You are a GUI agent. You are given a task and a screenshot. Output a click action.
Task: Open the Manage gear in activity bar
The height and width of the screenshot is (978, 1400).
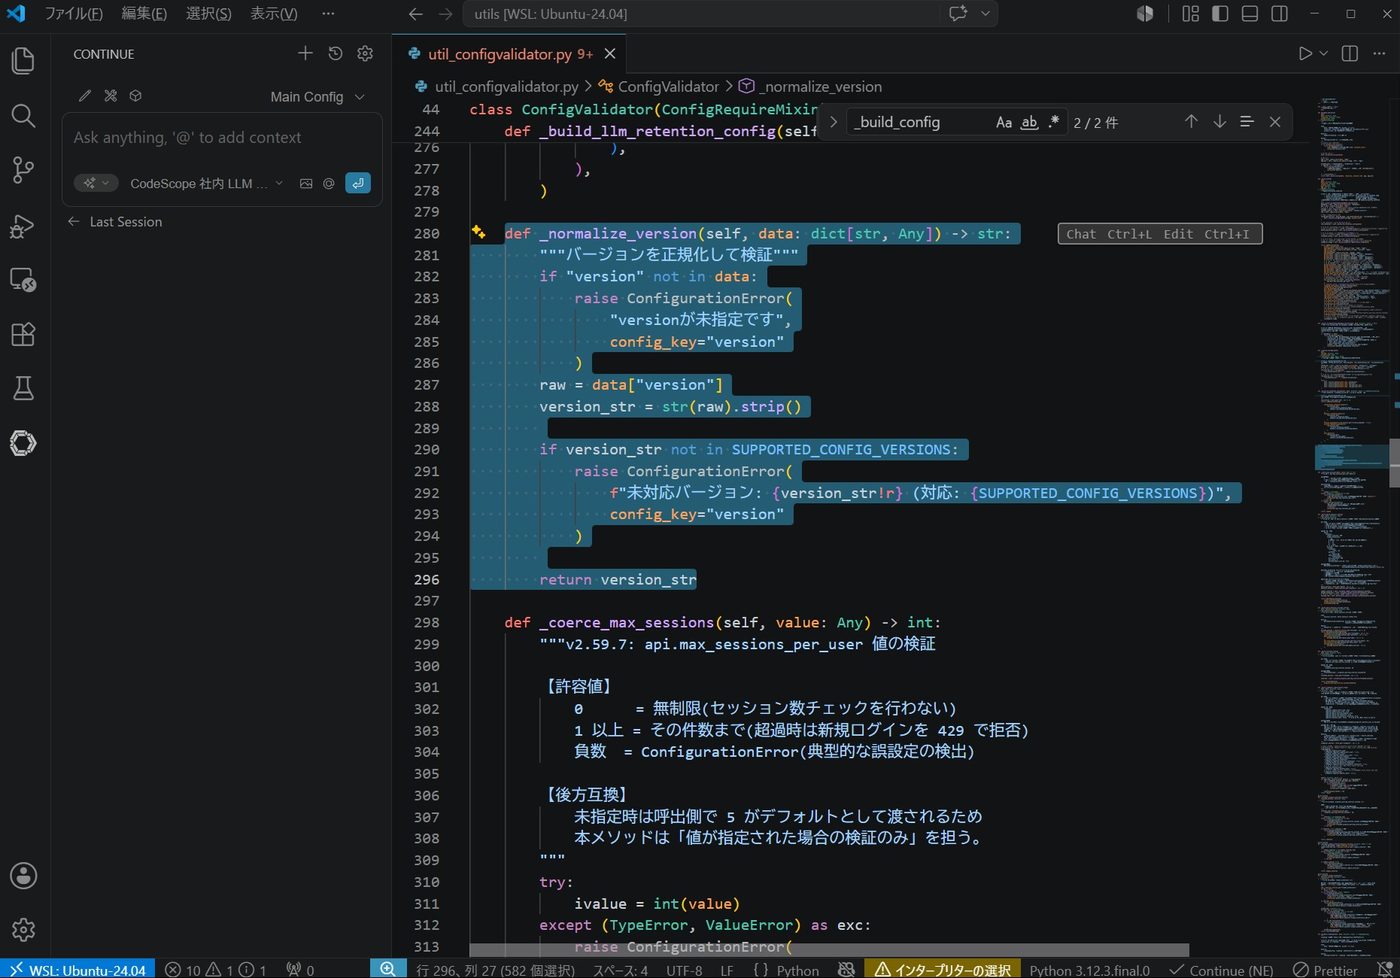[23, 930]
